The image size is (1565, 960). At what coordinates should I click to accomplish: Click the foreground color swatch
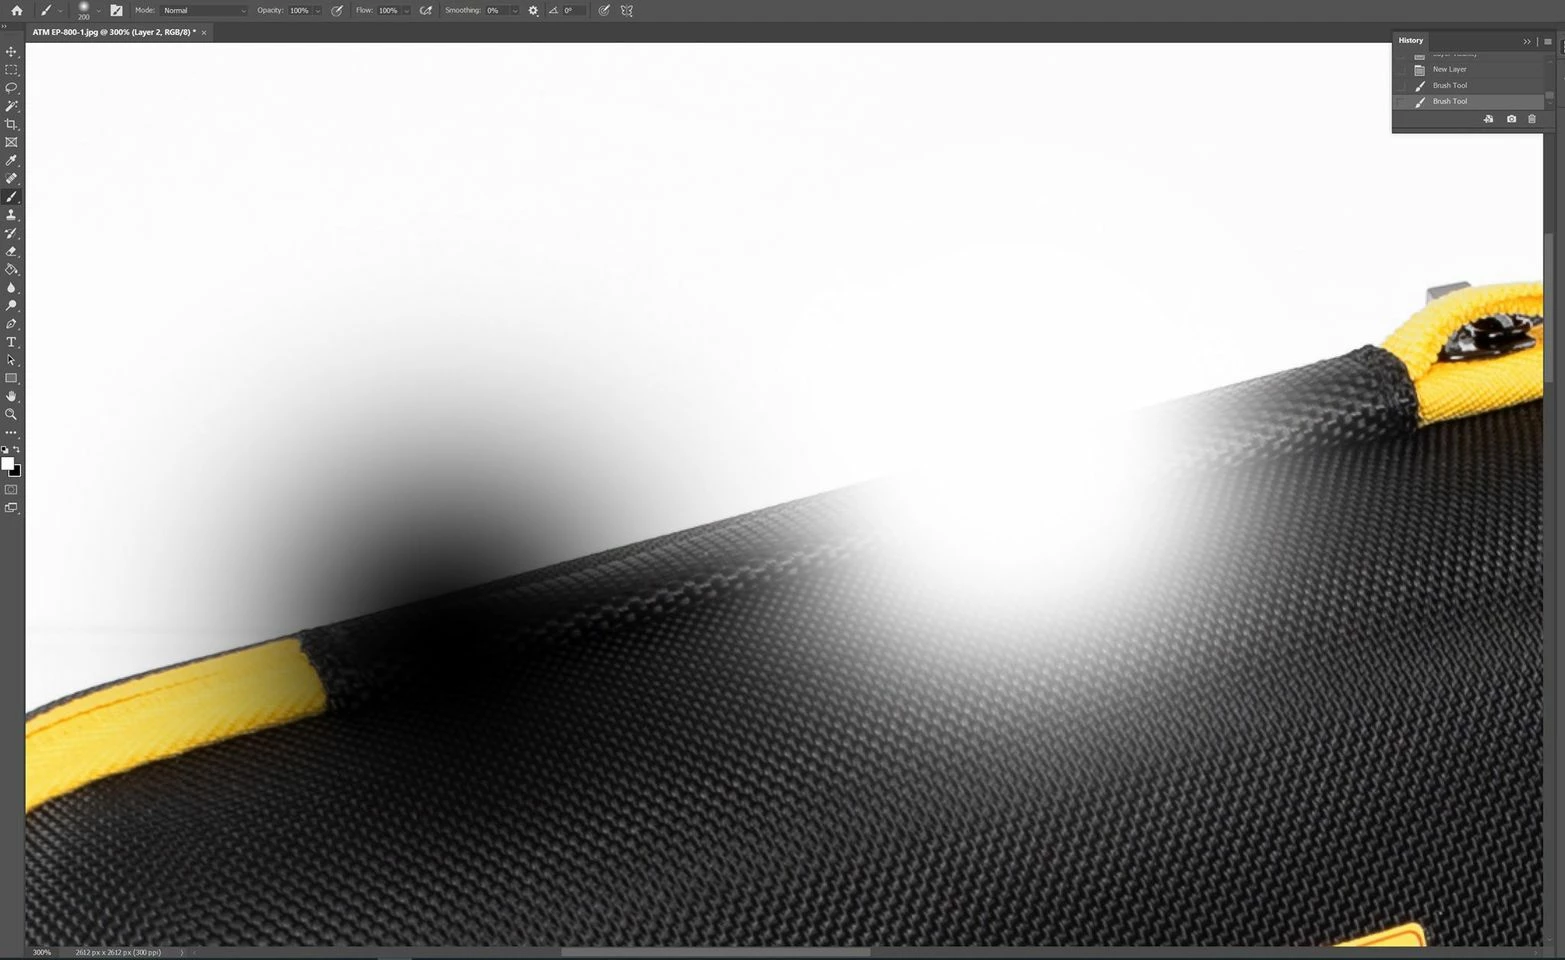point(7,463)
